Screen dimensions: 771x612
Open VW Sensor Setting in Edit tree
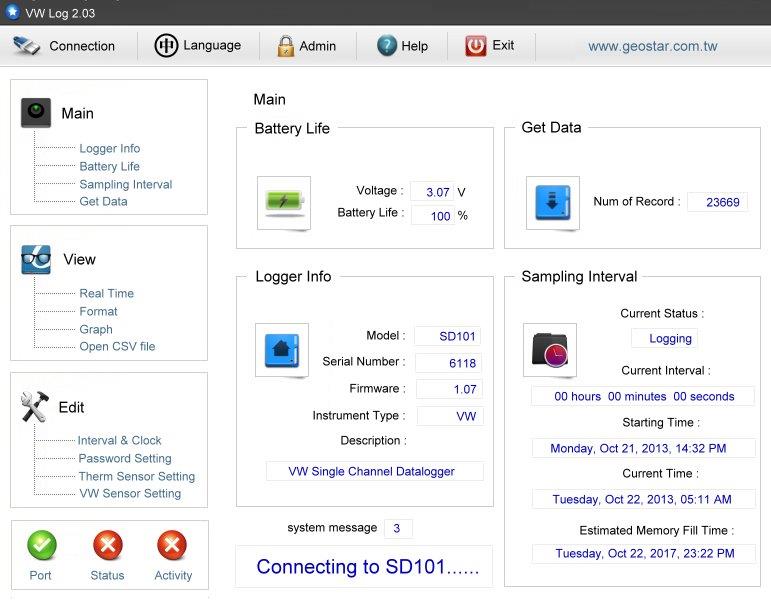[130, 493]
